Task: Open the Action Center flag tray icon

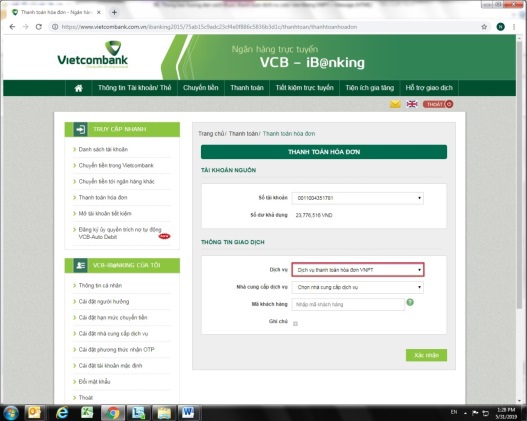Action: pyautogui.click(x=475, y=413)
